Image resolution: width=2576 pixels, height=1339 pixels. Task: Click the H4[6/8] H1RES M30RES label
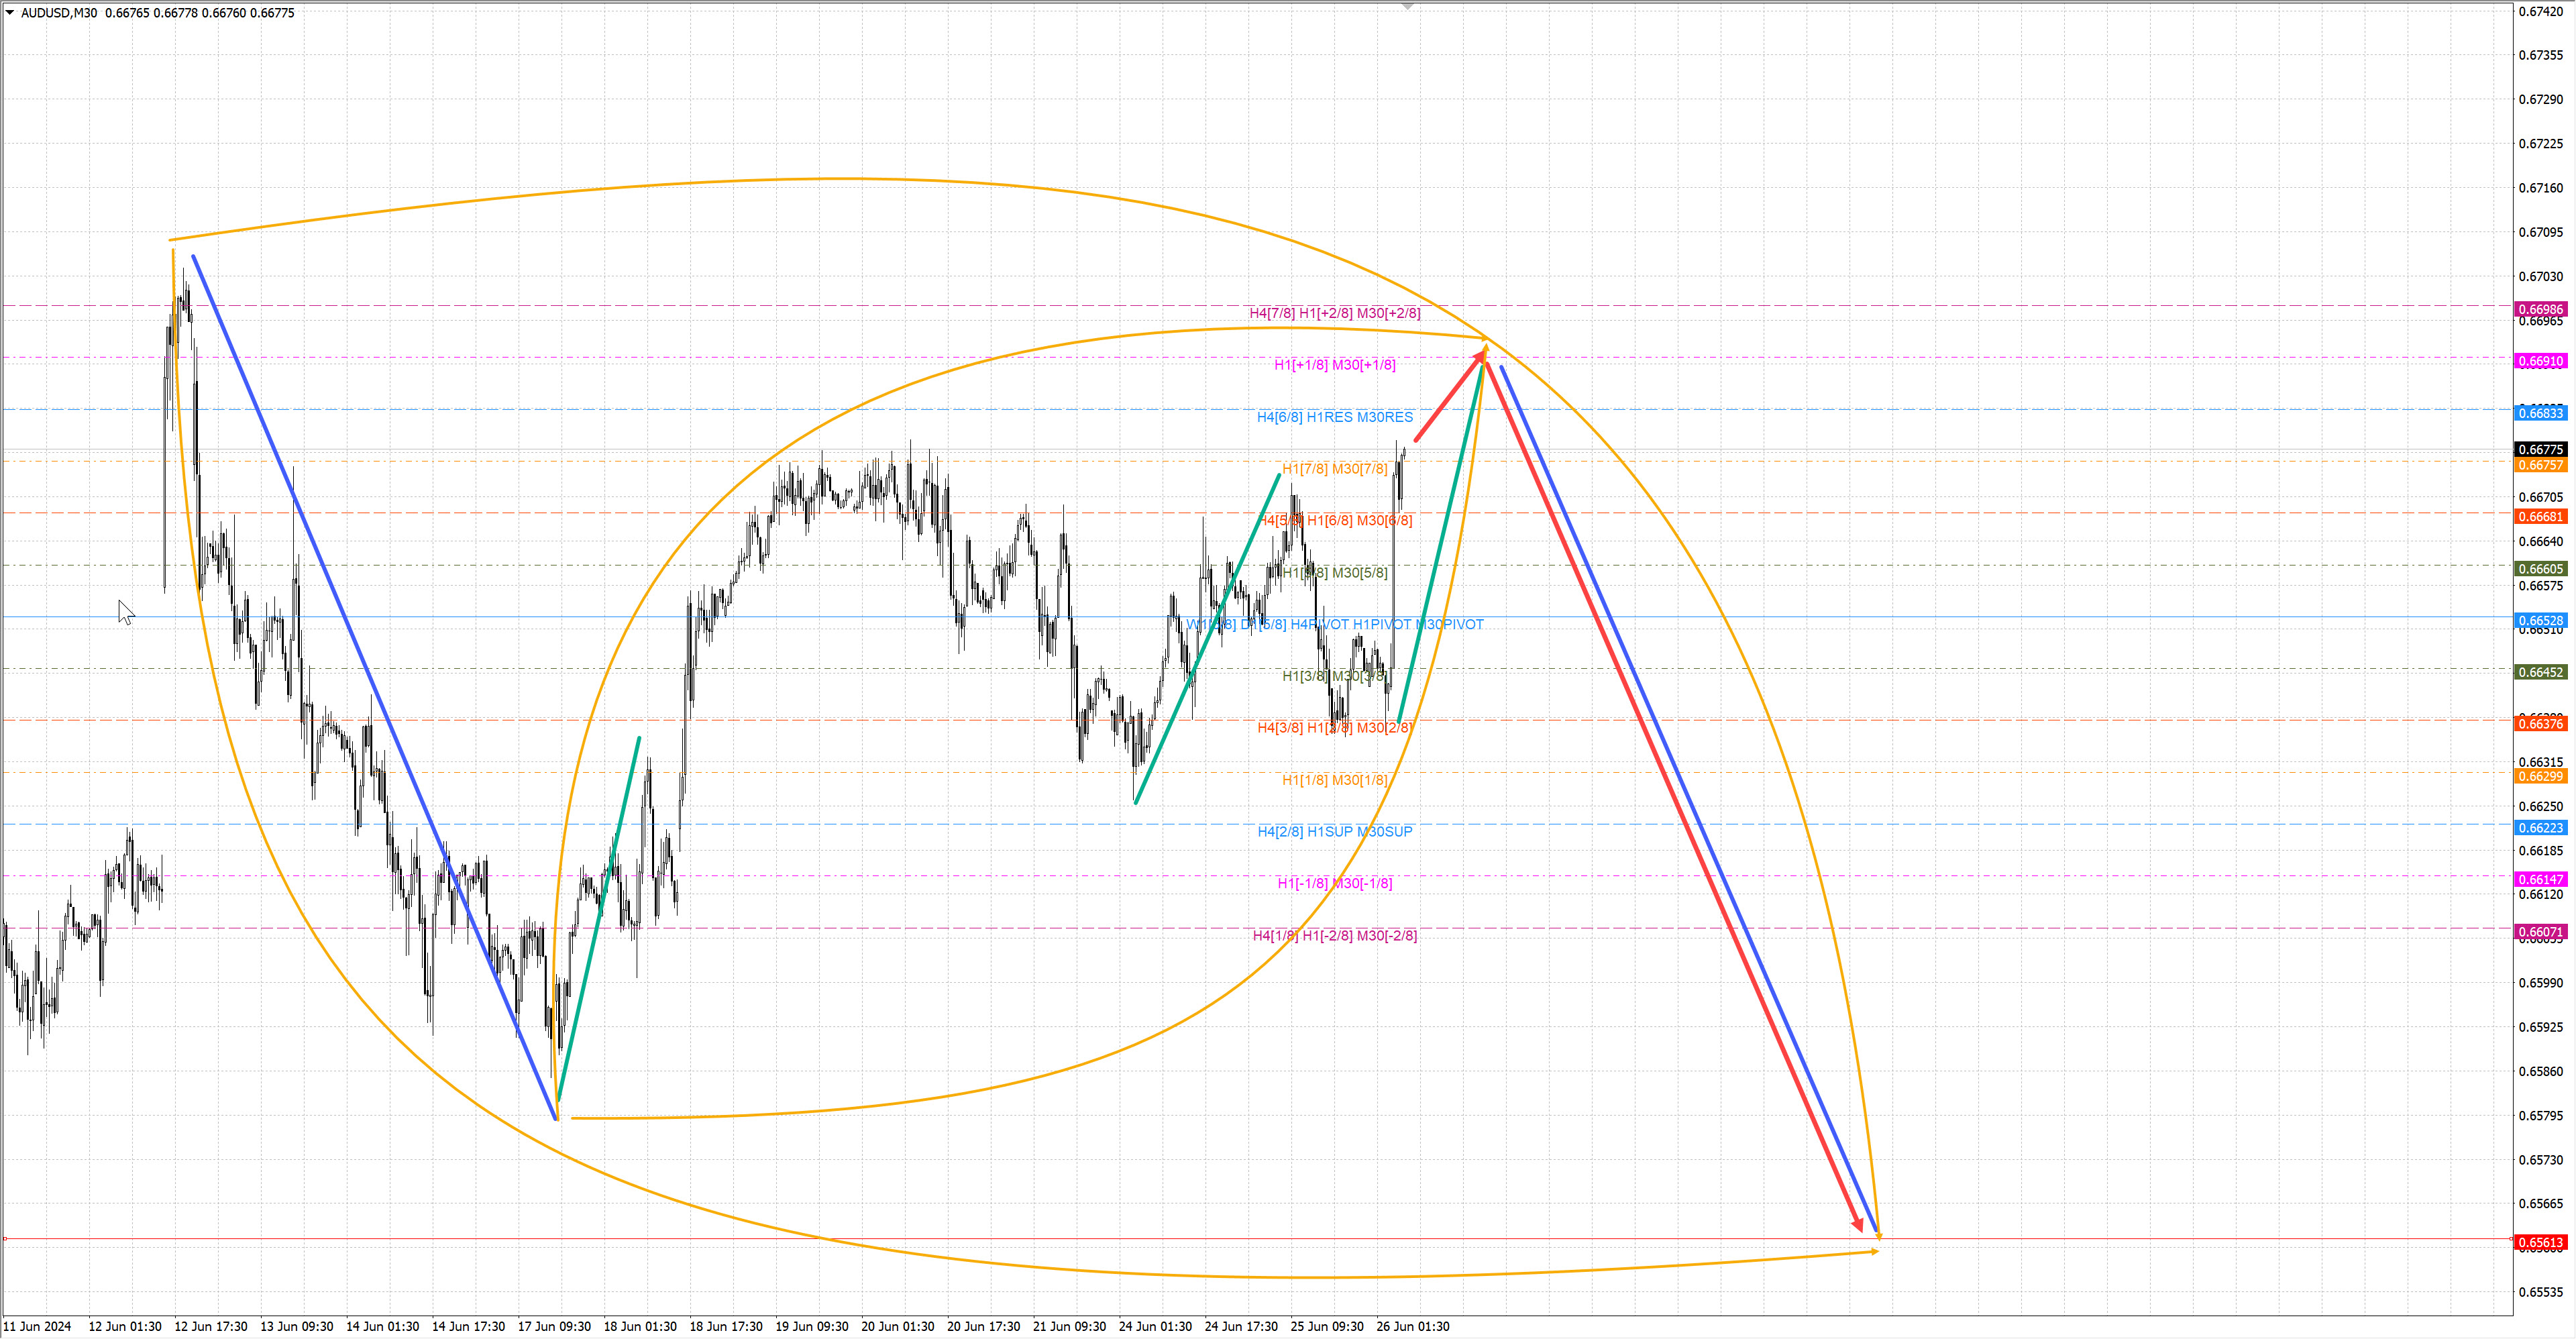pyautogui.click(x=1334, y=417)
